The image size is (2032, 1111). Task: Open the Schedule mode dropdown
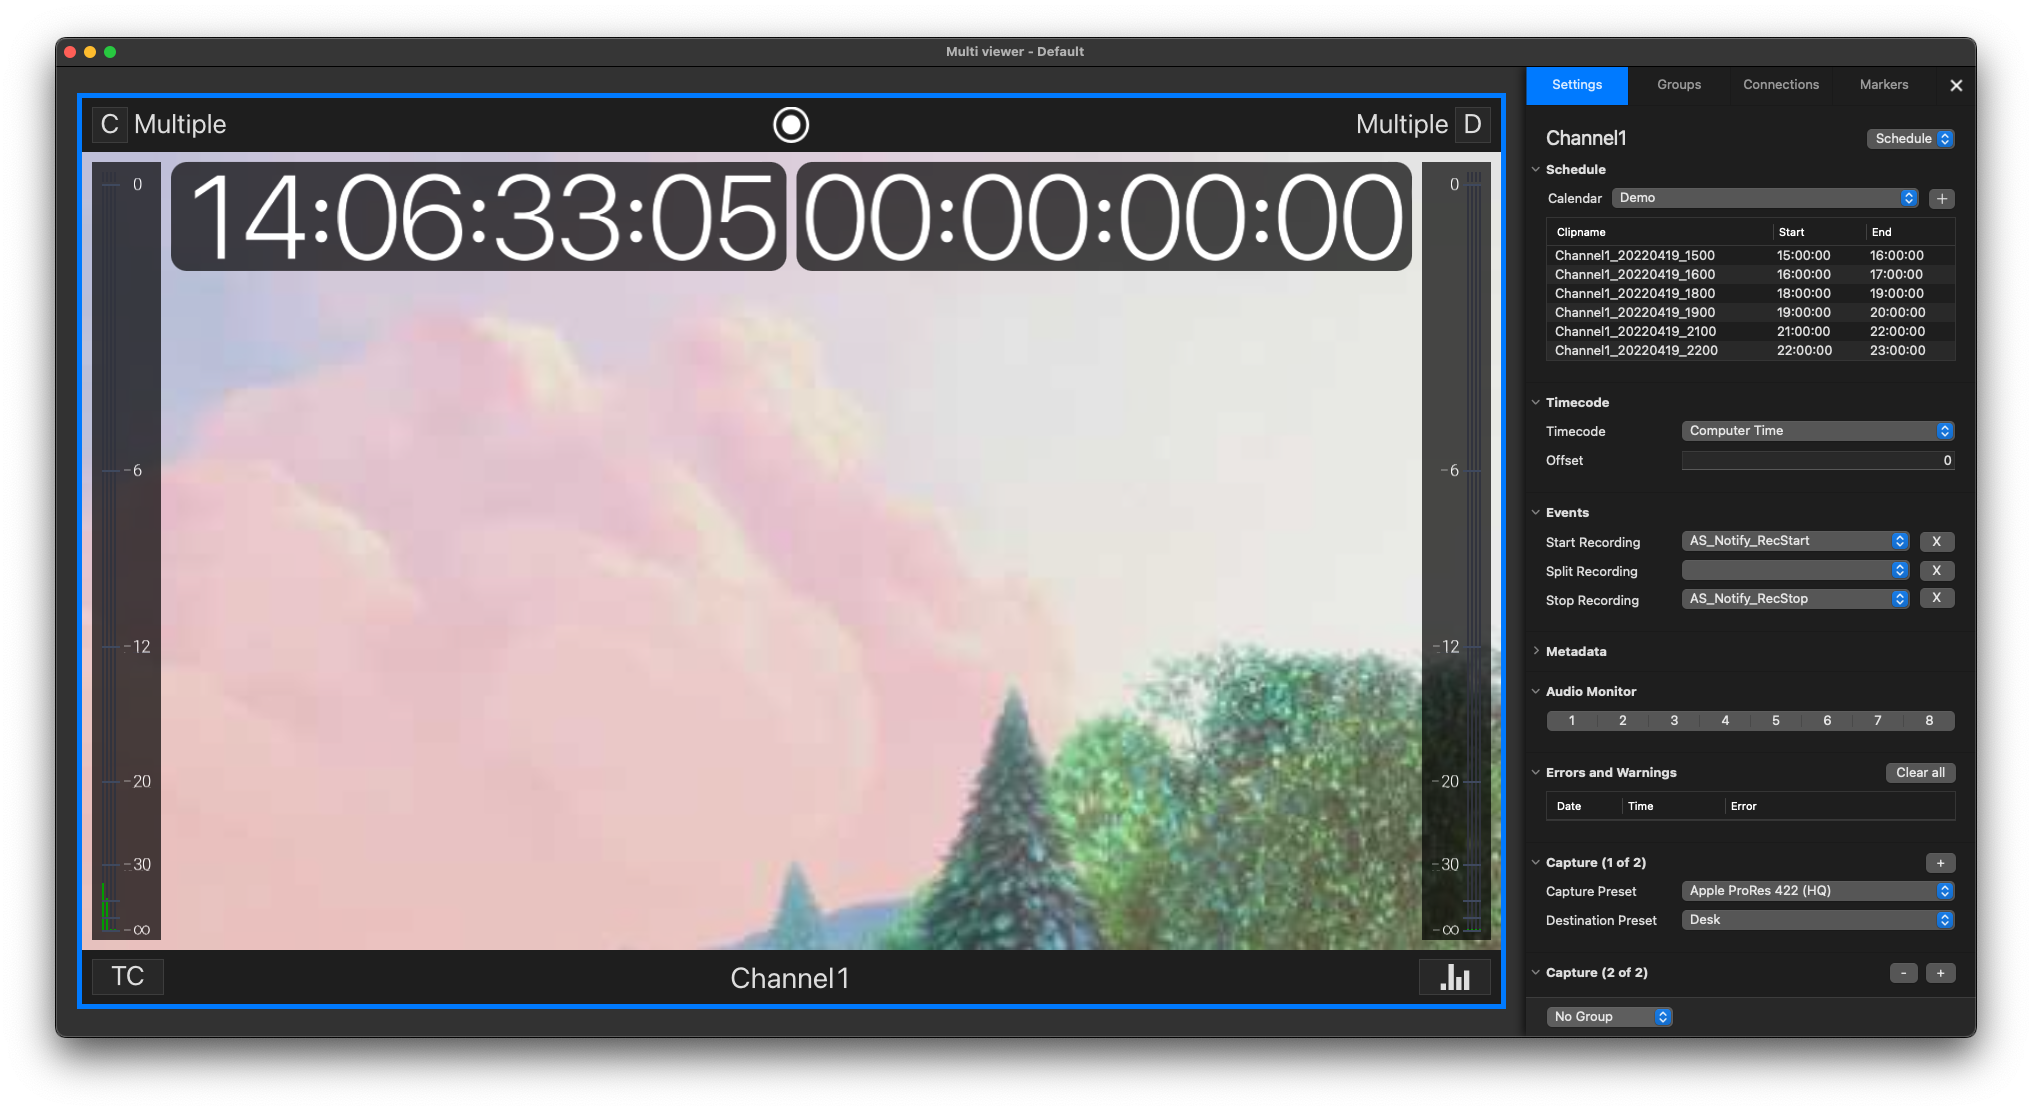(1911, 139)
